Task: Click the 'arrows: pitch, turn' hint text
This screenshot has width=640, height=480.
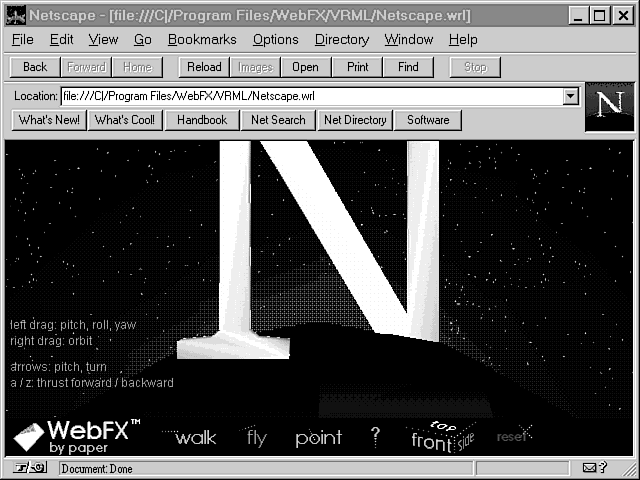Action: pyautogui.click(x=58, y=367)
